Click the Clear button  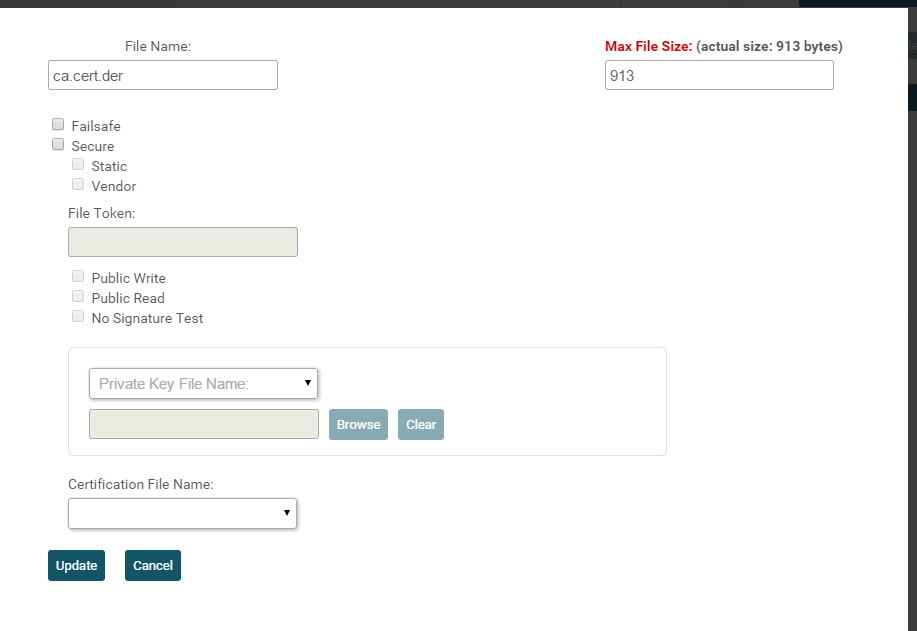(x=421, y=425)
